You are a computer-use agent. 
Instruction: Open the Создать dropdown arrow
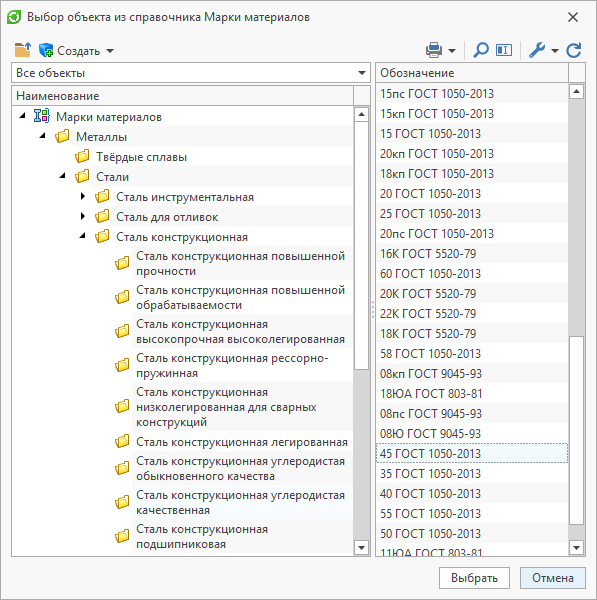click(x=110, y=51)
